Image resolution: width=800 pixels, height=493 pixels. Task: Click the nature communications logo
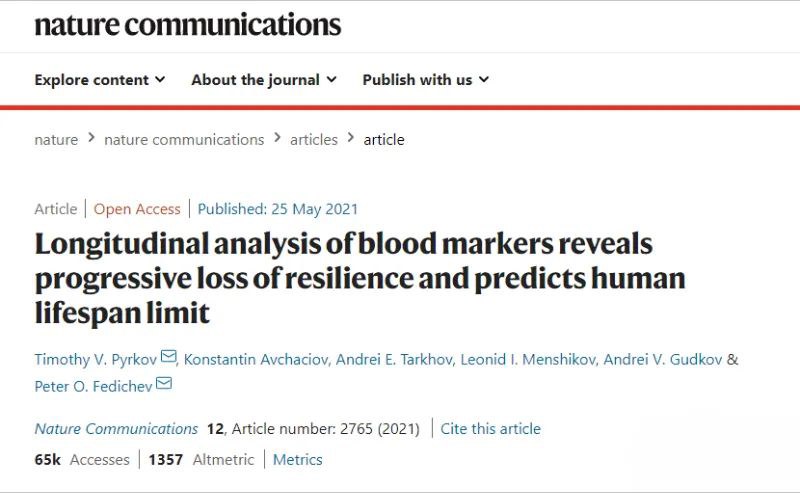(187, 25)
